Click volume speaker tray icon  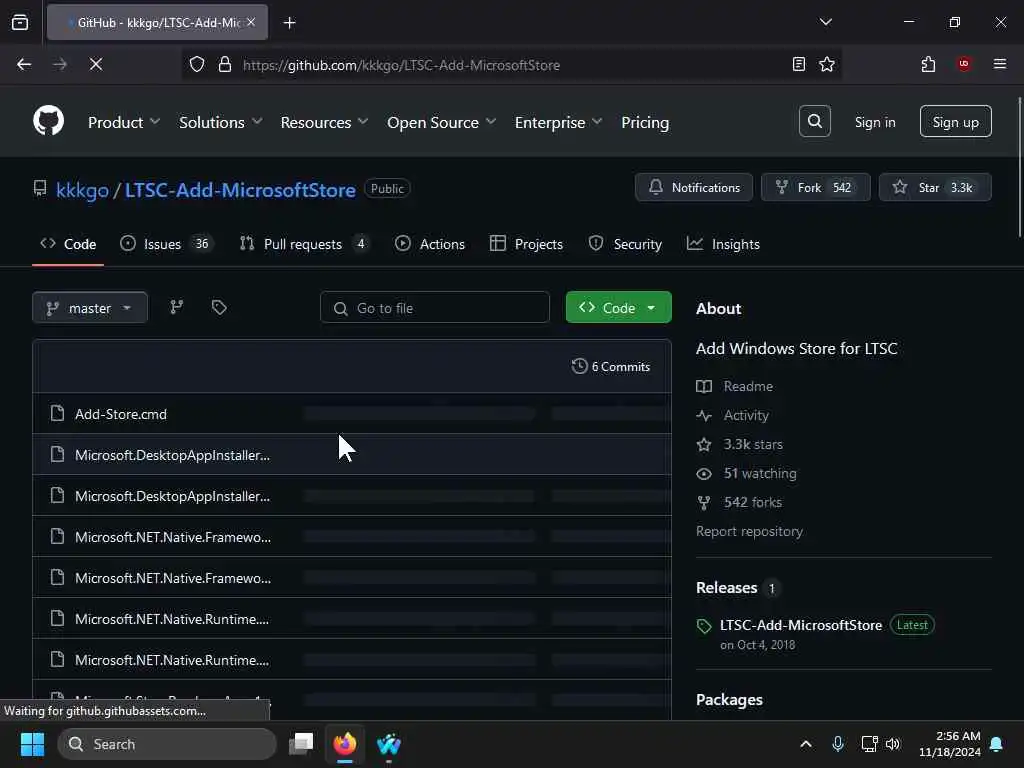pyautogui.click(x=893, y=744)
